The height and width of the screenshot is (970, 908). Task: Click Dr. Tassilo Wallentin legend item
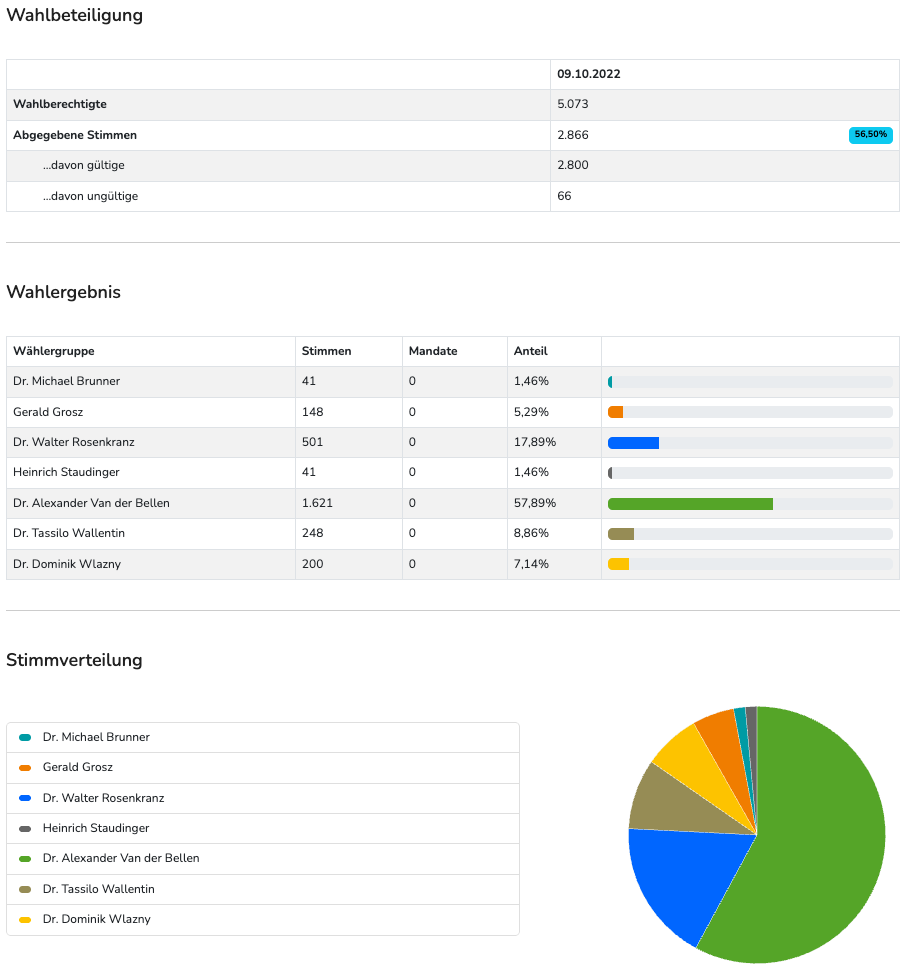[x=98, y=889]
